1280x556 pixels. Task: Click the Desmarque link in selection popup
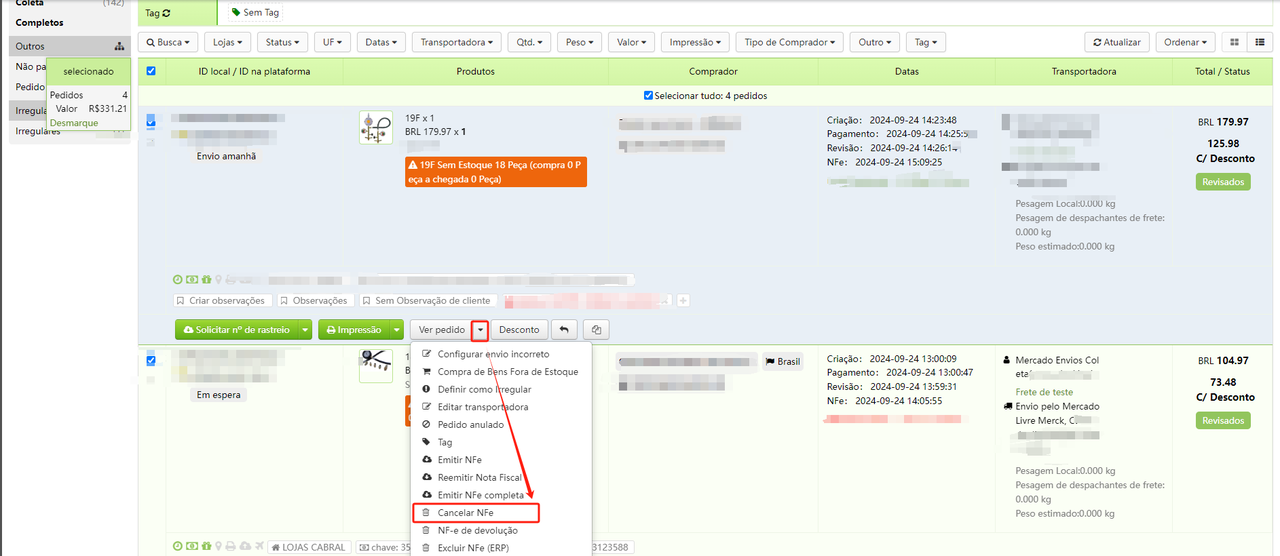coord(73,123)
